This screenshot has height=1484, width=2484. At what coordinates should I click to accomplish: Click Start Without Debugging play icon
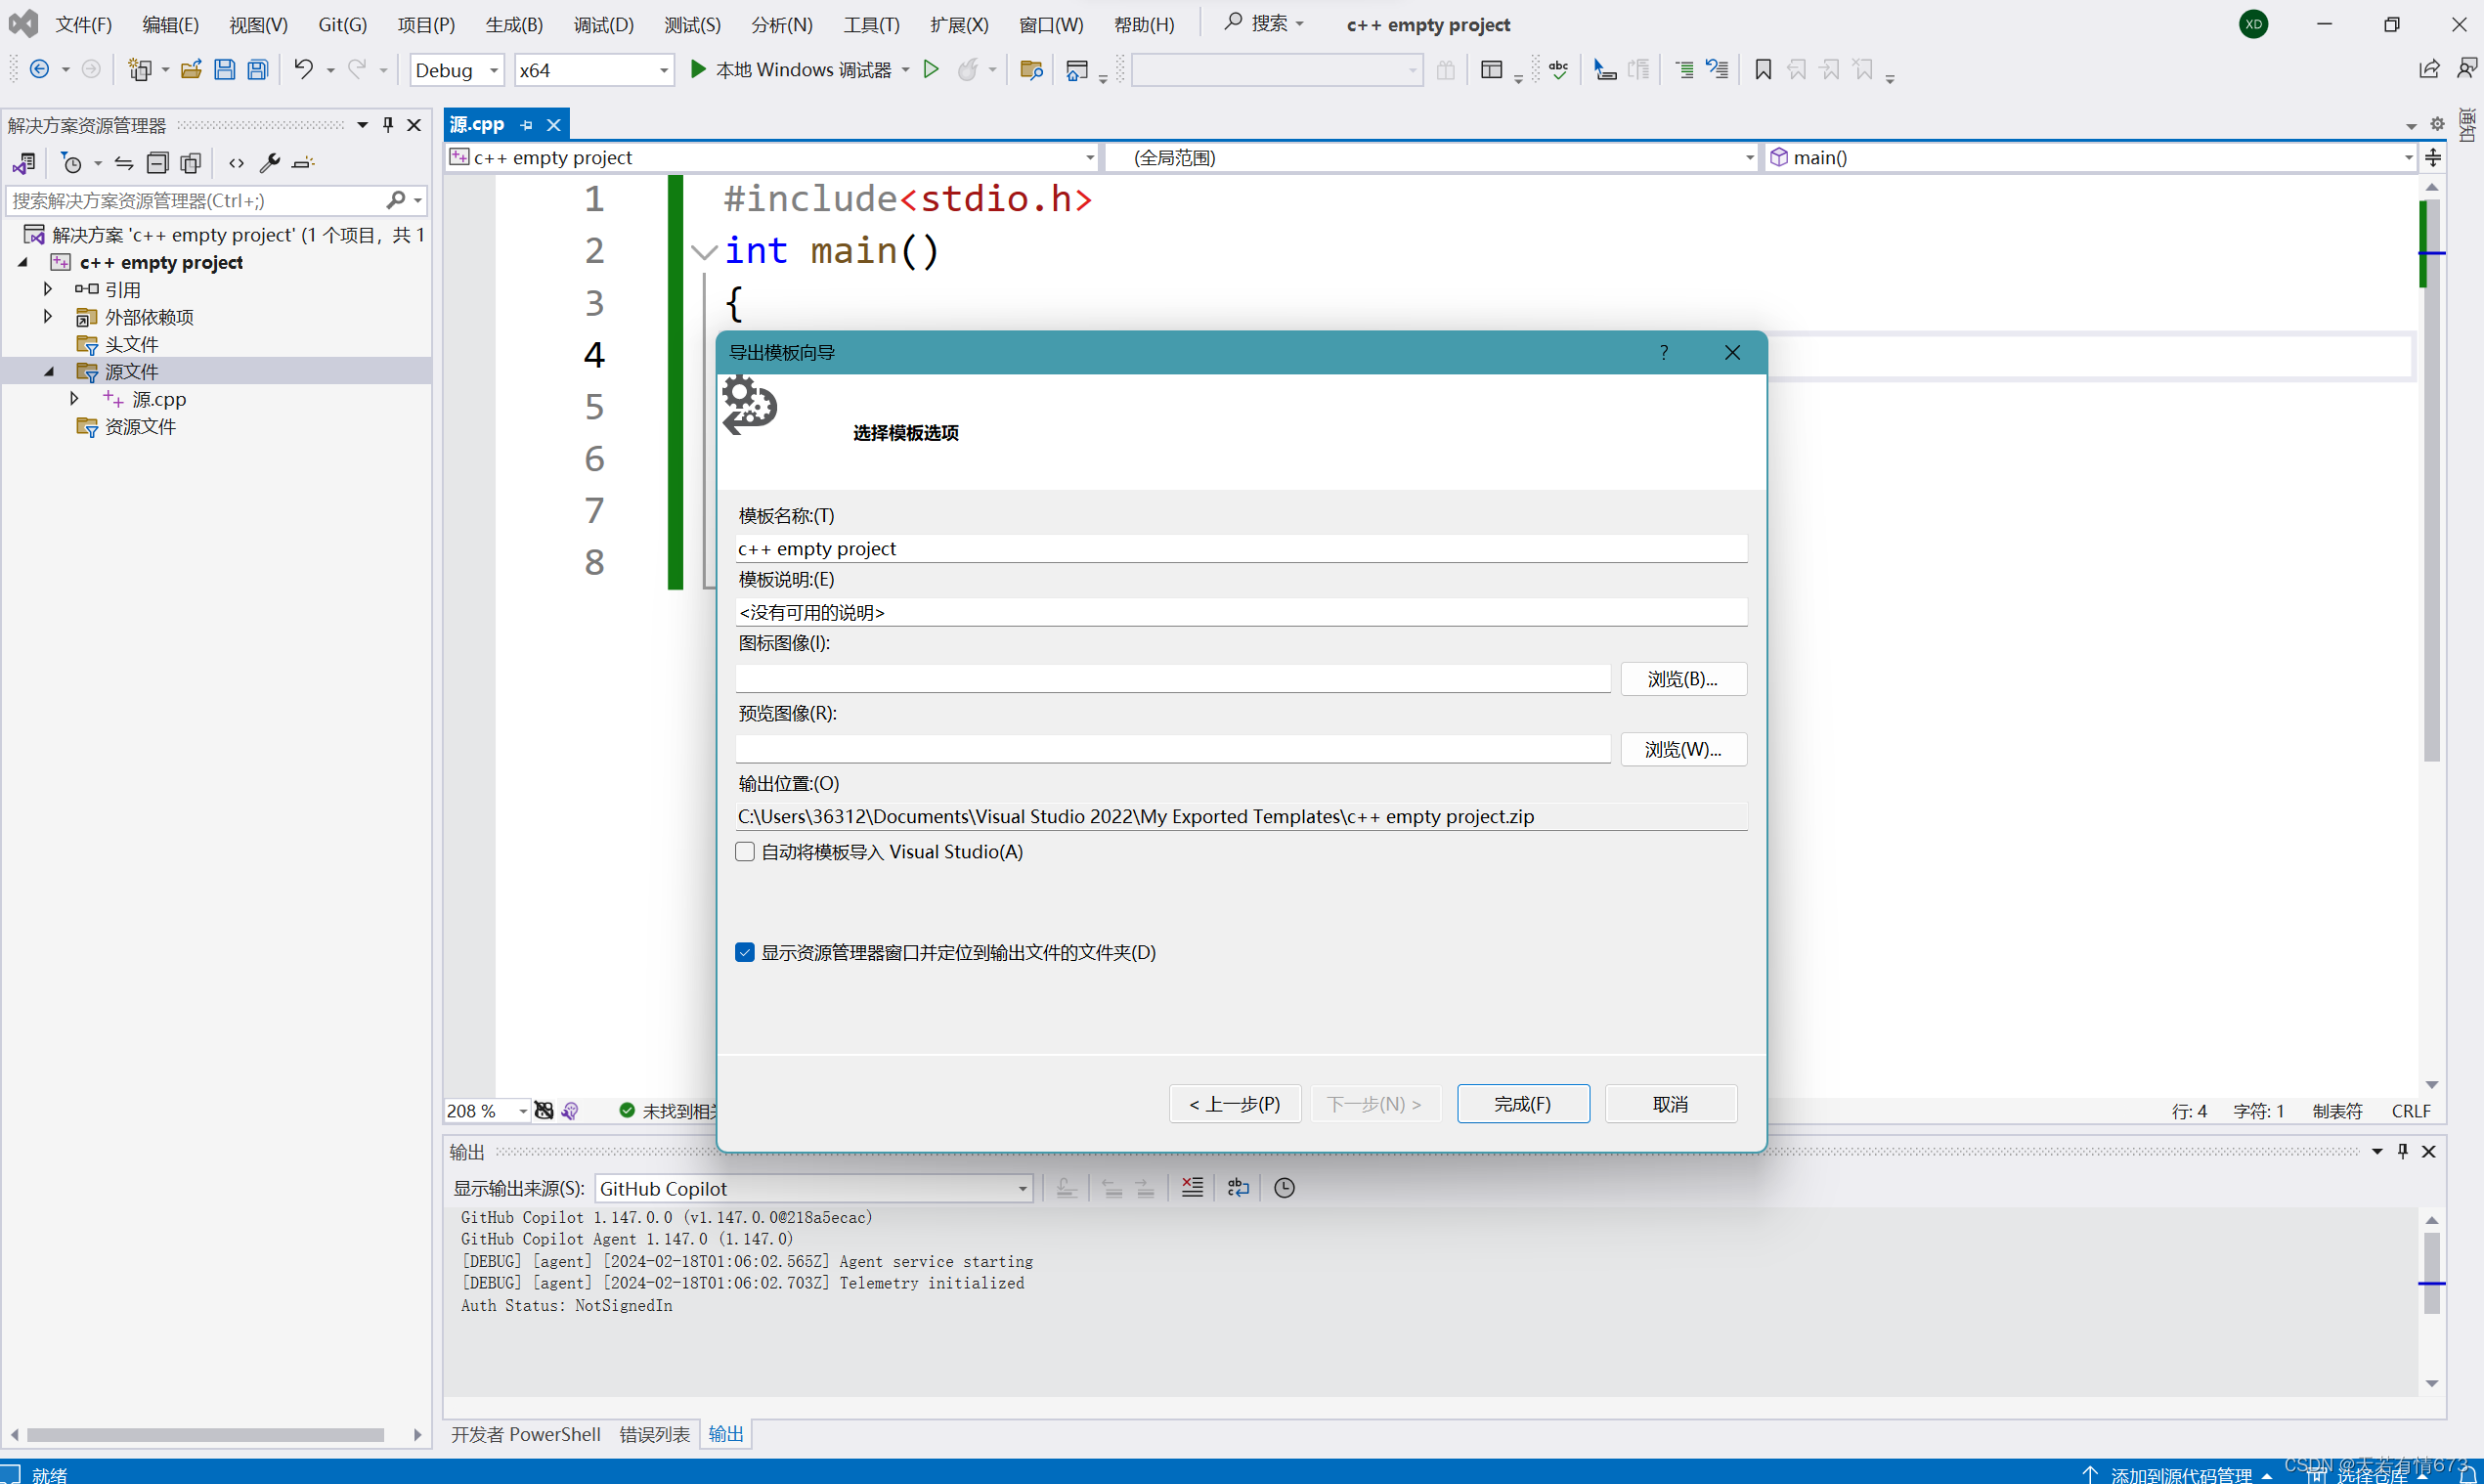tap(931, 69)
